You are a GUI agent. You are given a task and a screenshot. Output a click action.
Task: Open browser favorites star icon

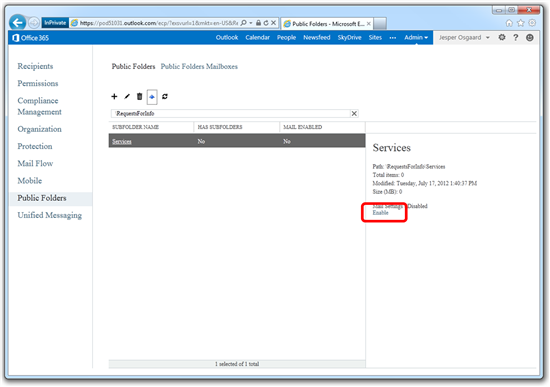click(521, 23)
